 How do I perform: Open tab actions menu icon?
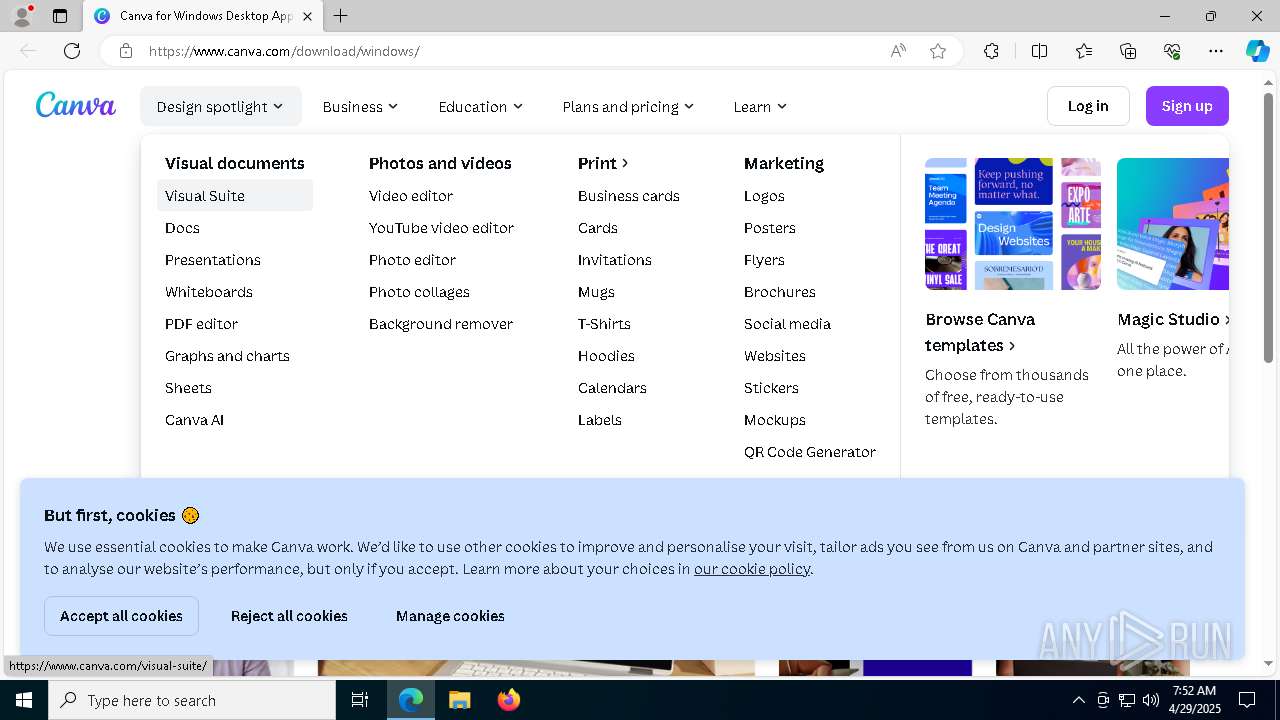tap(60, 16)
